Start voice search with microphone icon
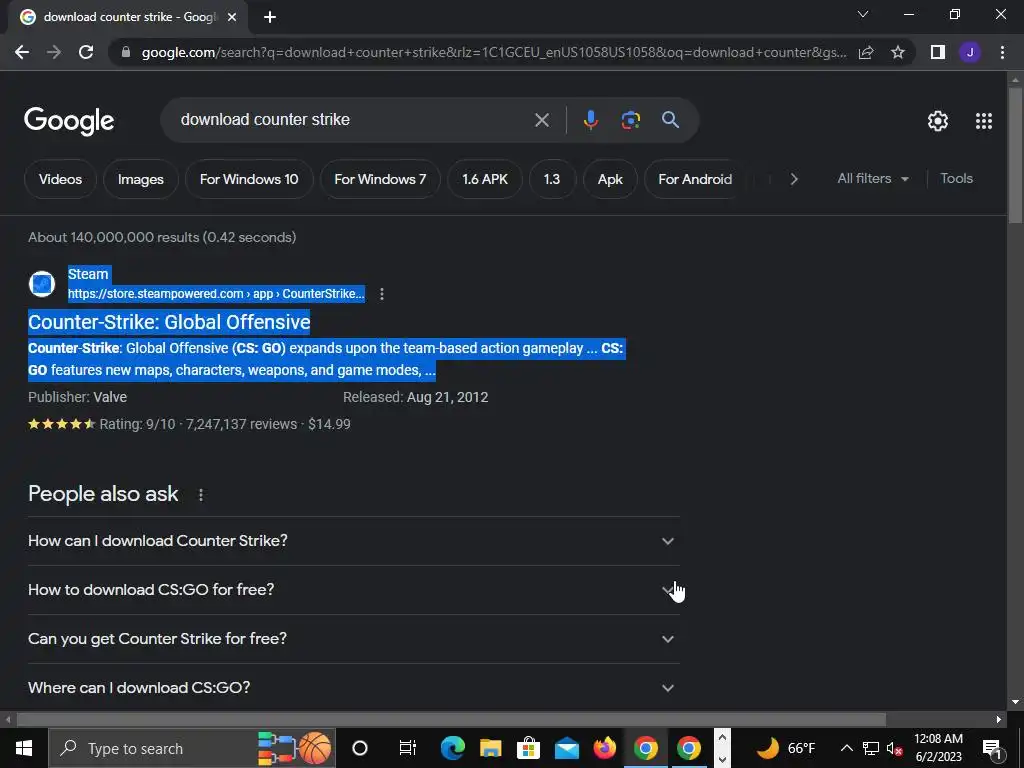 pyautogui.click(x=590, y=120)
